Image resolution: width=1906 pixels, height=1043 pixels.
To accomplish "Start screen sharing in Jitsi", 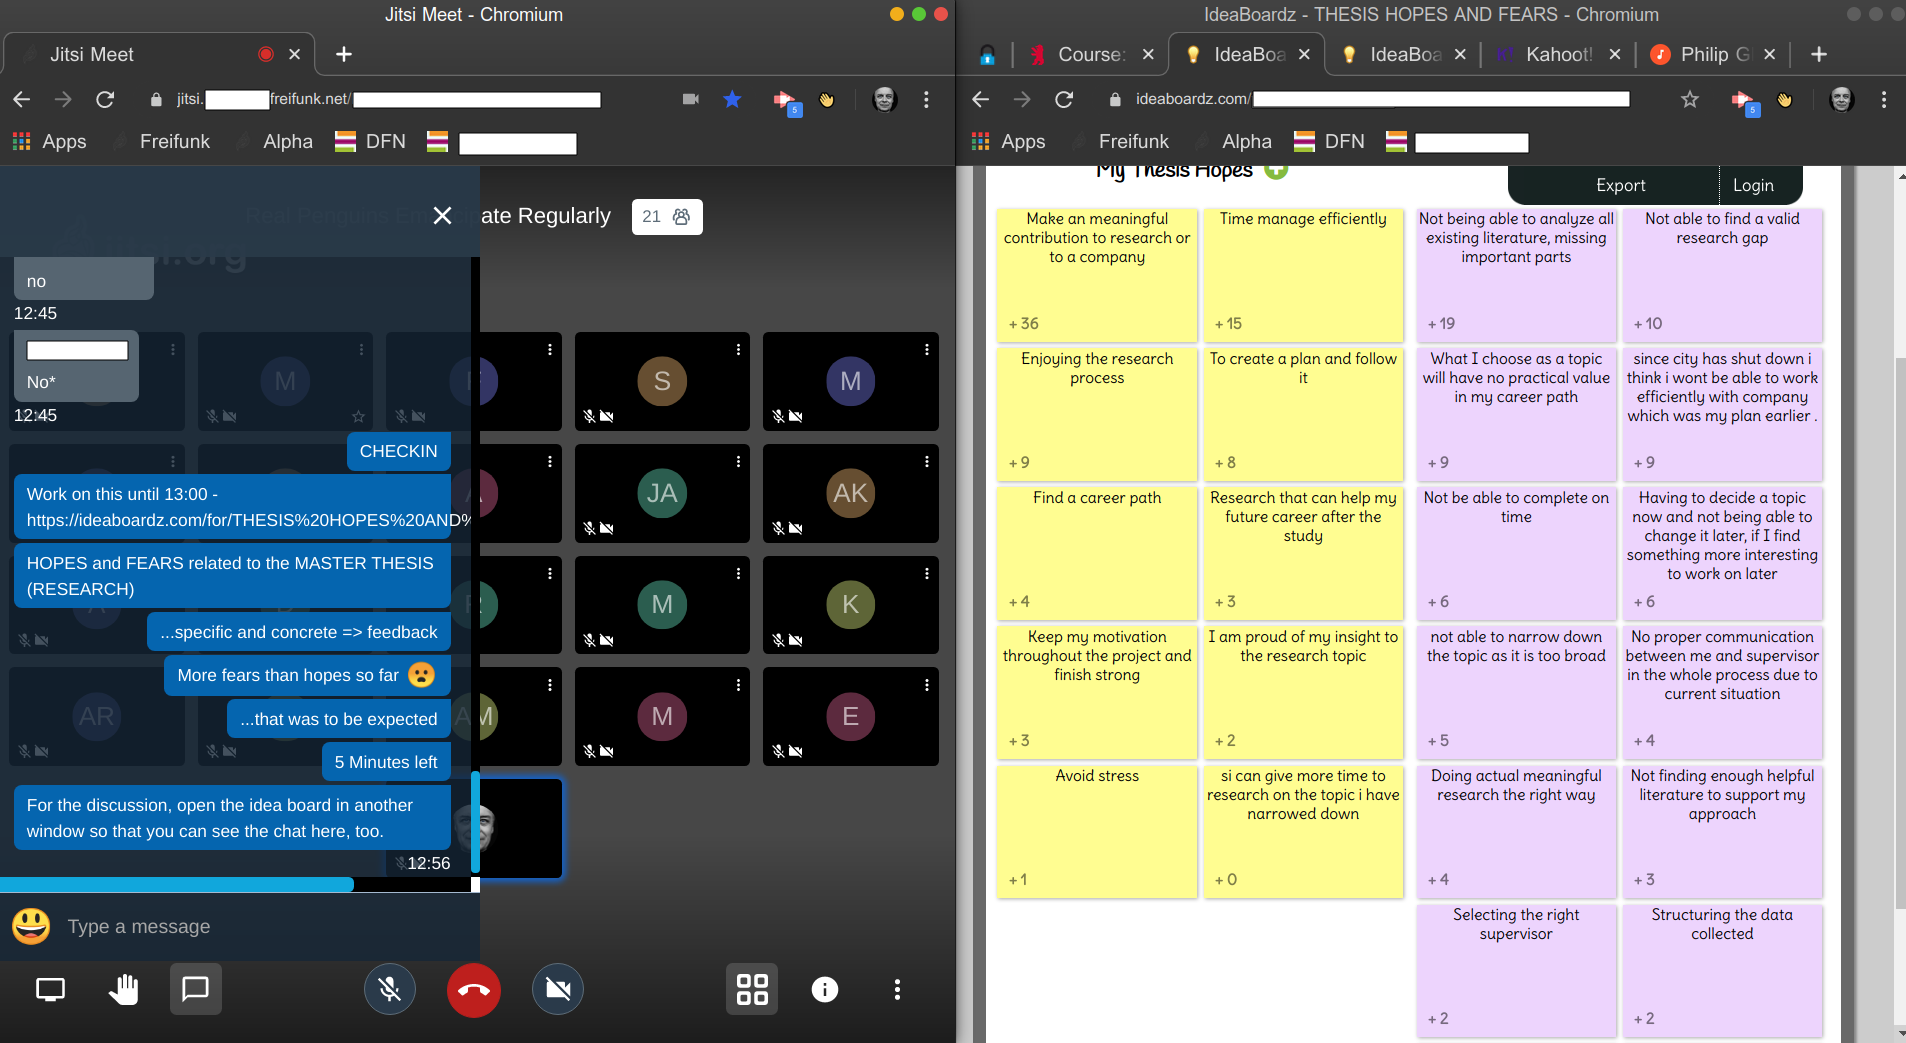I will coord(49,989).
